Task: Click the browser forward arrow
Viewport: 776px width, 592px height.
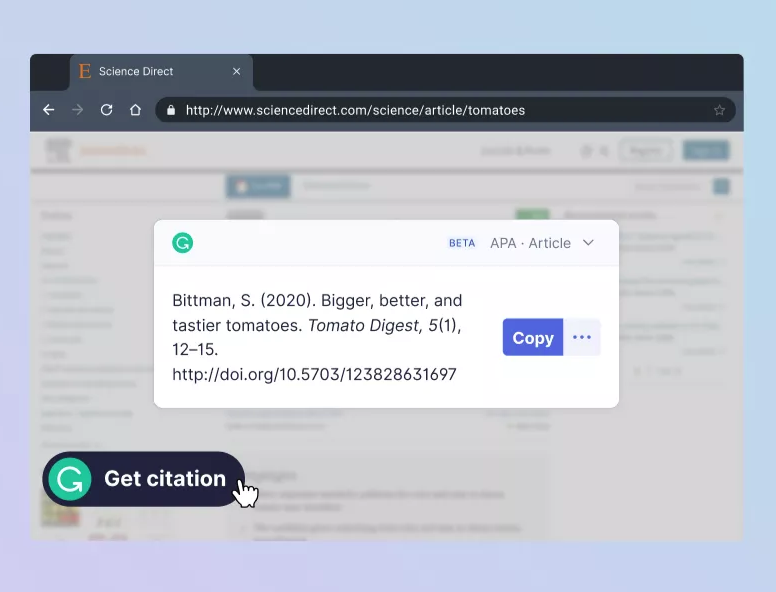Action: tap(77, 110)
